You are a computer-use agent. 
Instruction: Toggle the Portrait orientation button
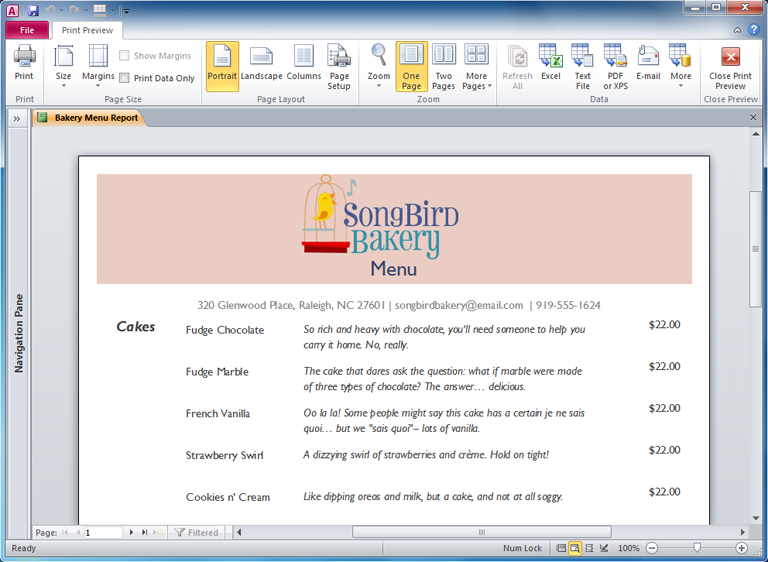[222, 66]
